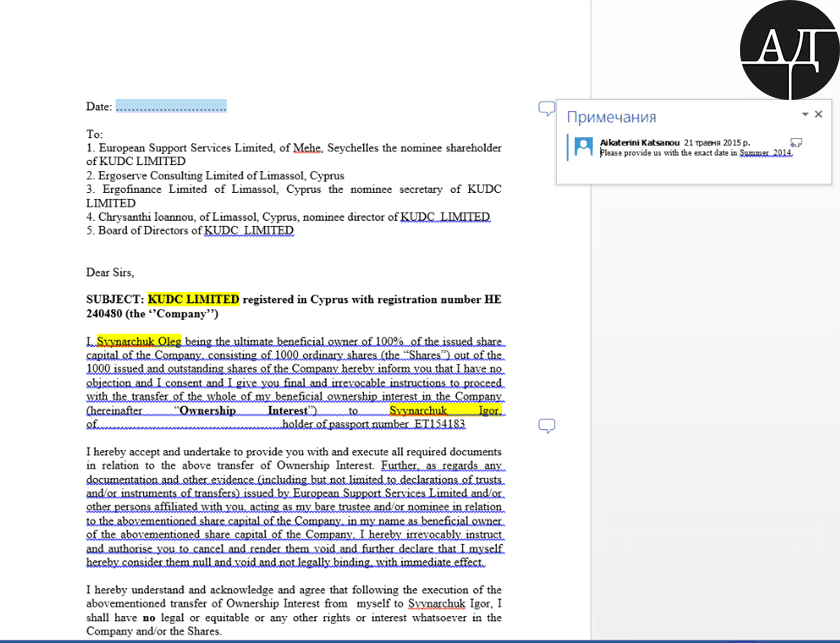840x643 pixels.
Task: Click the comment balloon beside the Date line
Action: click(546, 108)
